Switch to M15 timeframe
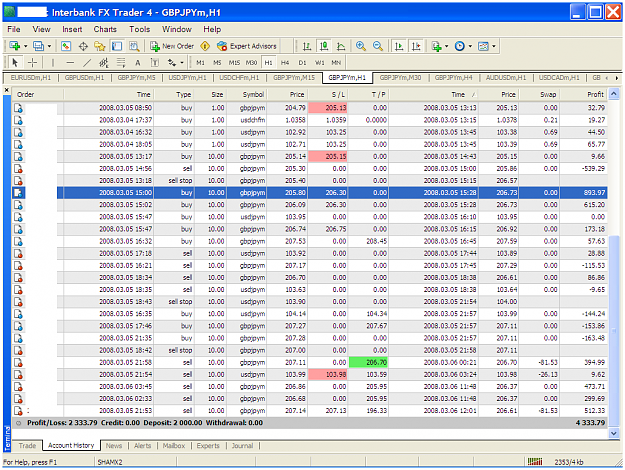The width and height of the screenshot is (625, 470). pyautogui.click(x=234, y=63)
